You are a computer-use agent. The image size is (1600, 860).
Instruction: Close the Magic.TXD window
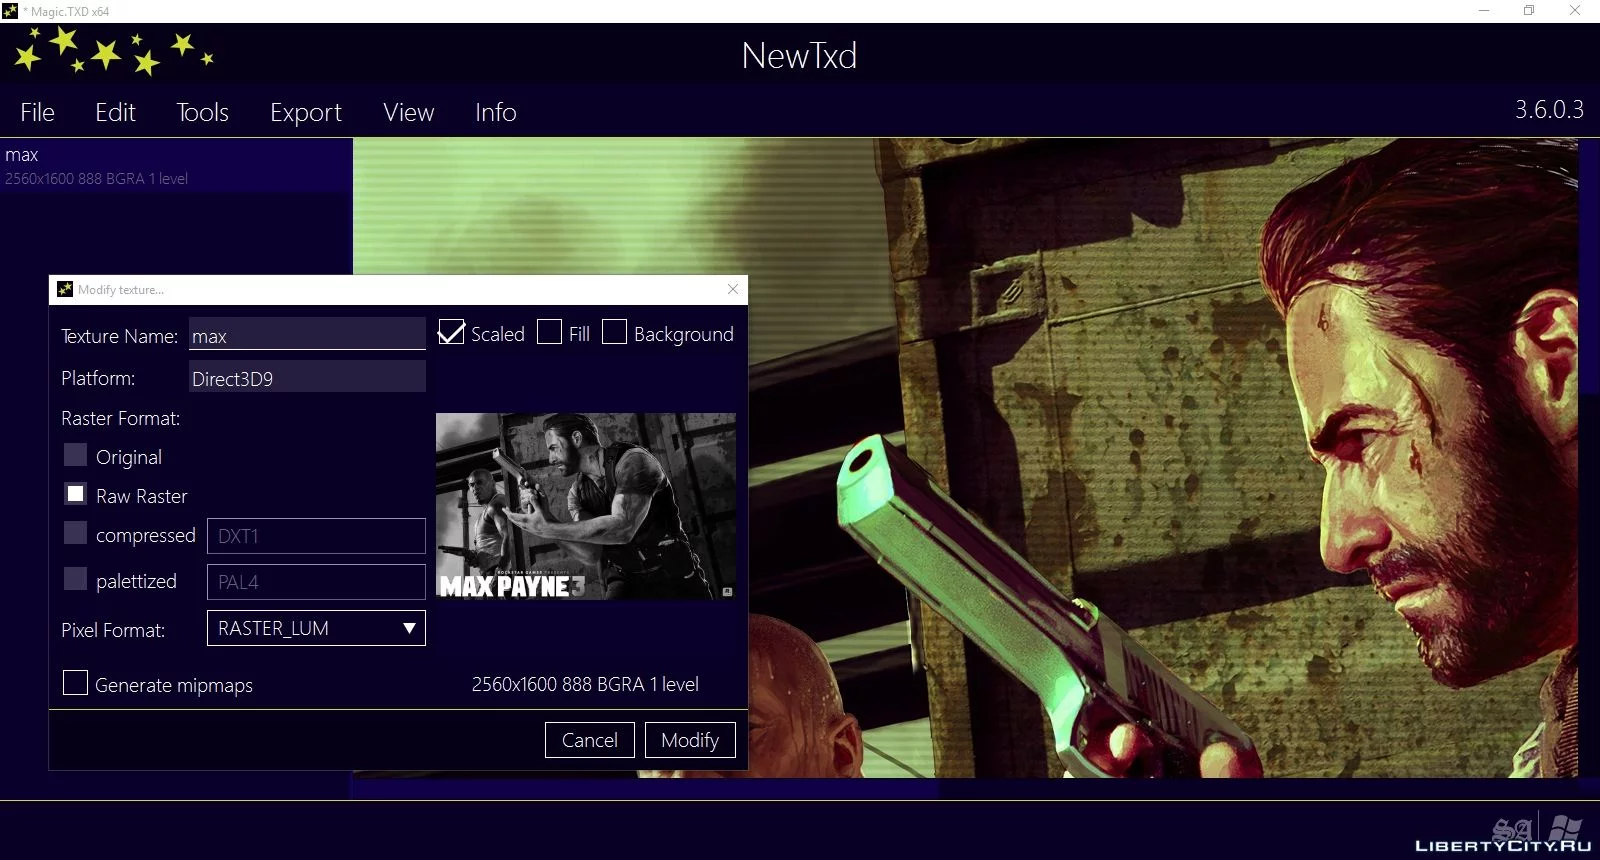(1575, 11)
